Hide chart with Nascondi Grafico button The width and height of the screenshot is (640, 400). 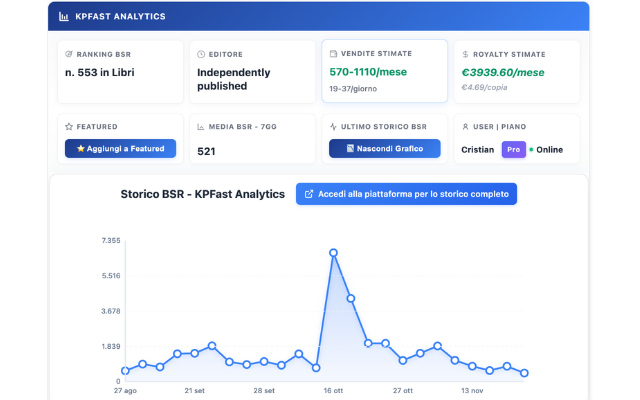384,149
